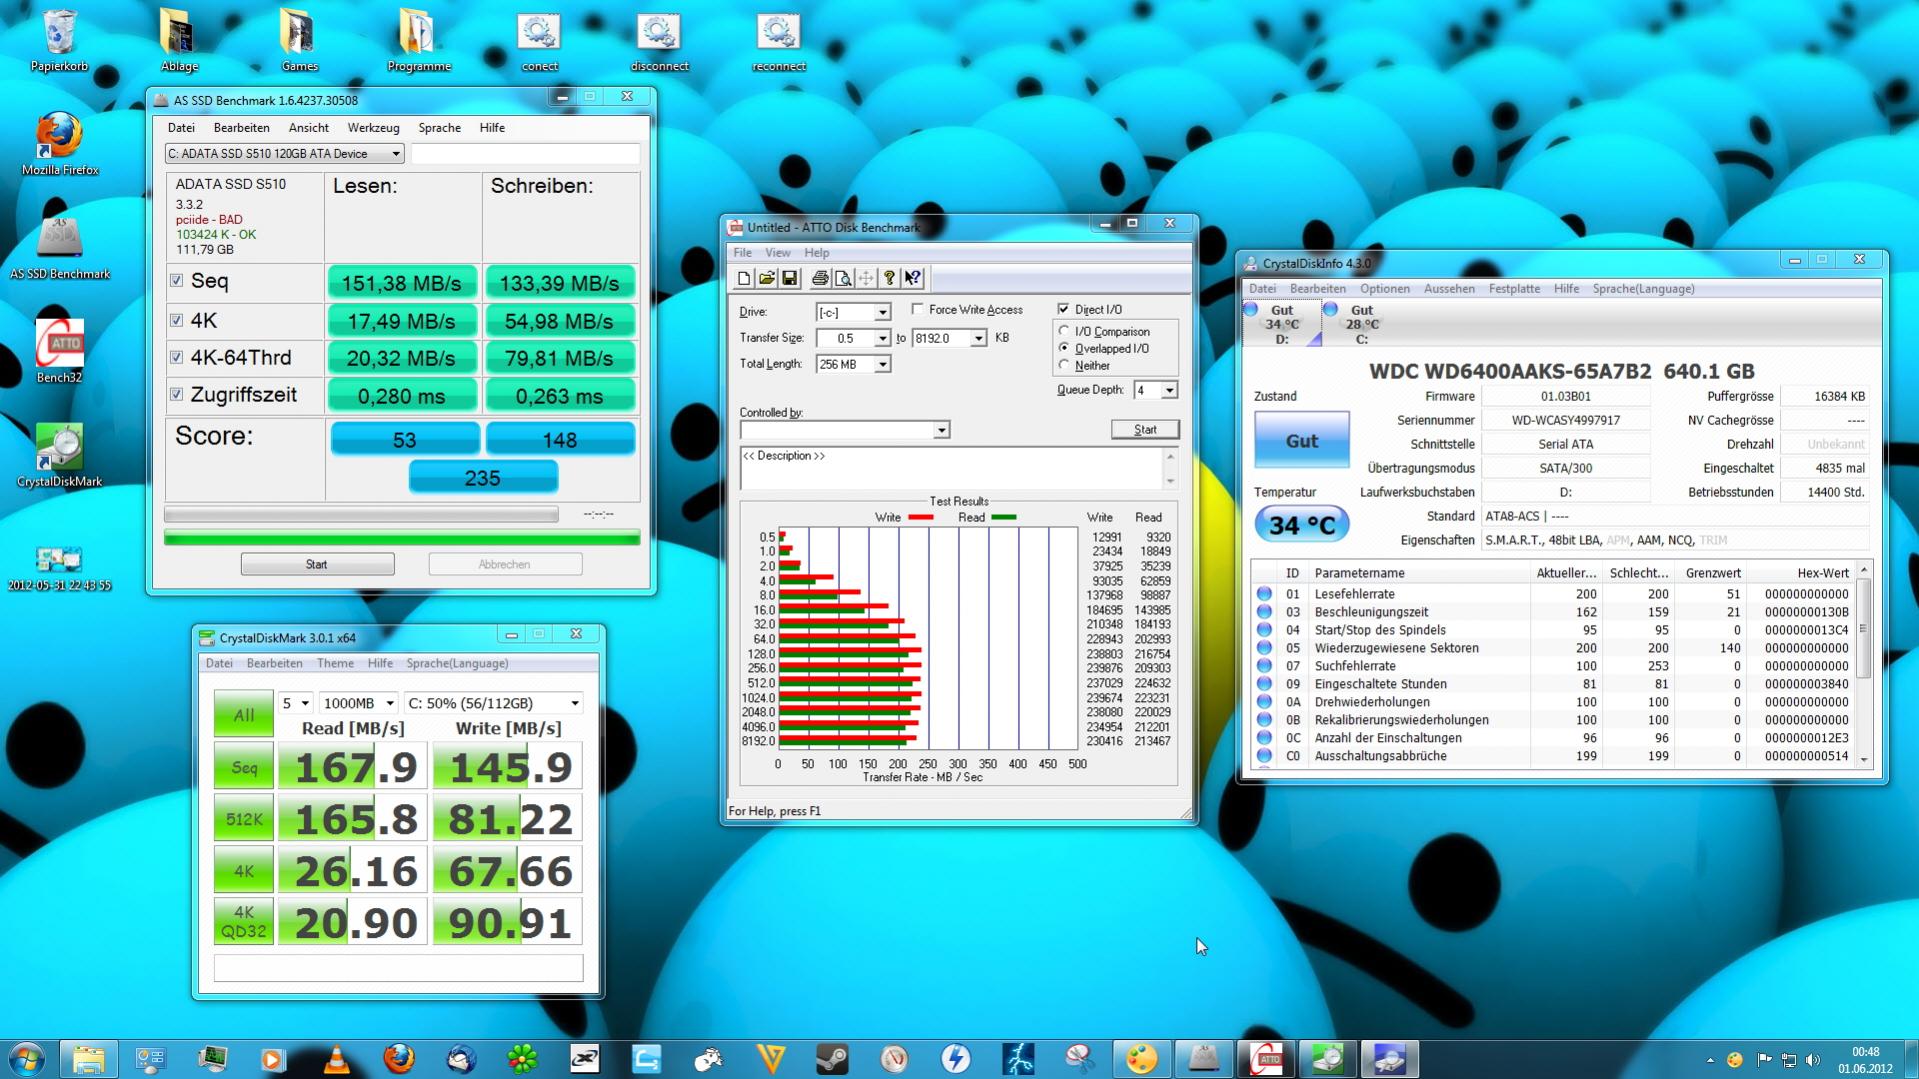Toggle the 4K checkbox in AS SSD Benchmark

point(177,320)
